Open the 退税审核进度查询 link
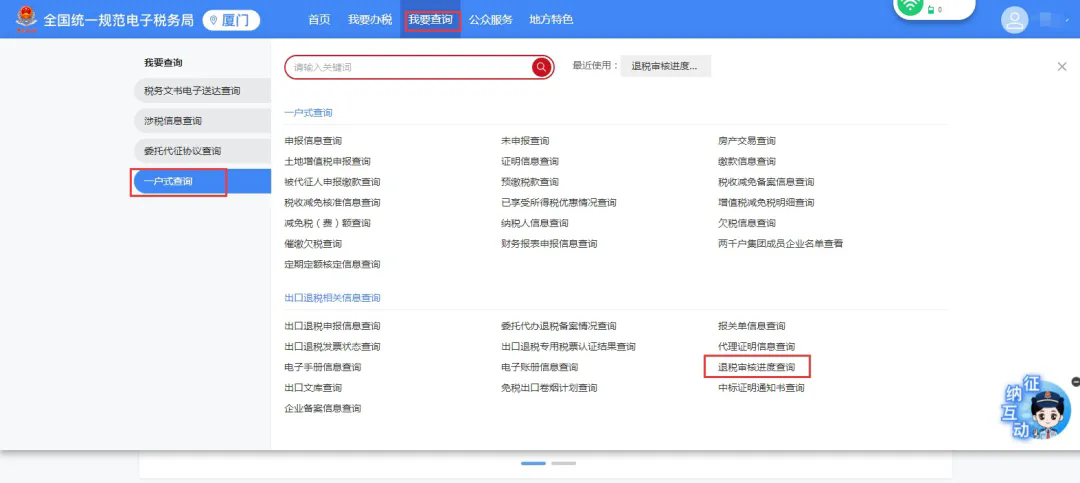 coord(756,367)
